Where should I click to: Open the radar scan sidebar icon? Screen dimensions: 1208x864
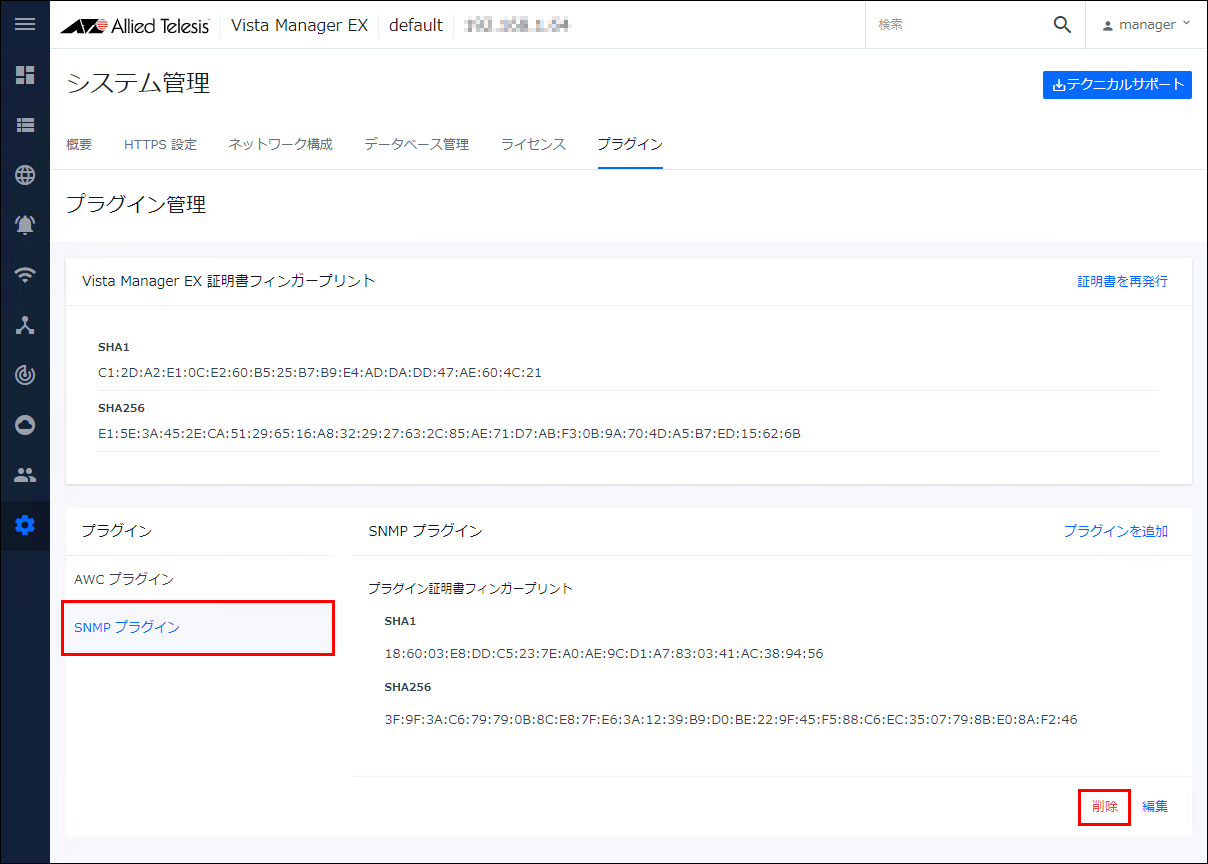25,375
